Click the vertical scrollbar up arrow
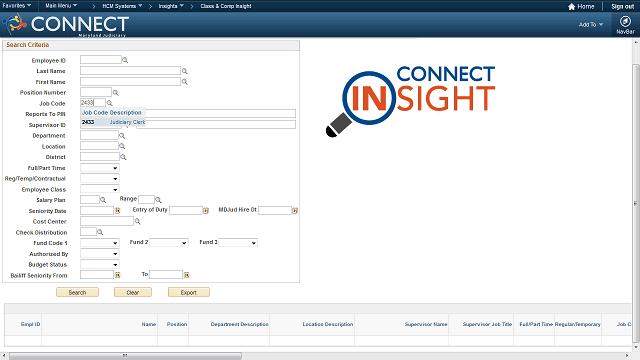Screen dimensions: 640x360 pyautogui.click(x=636, y=42)
